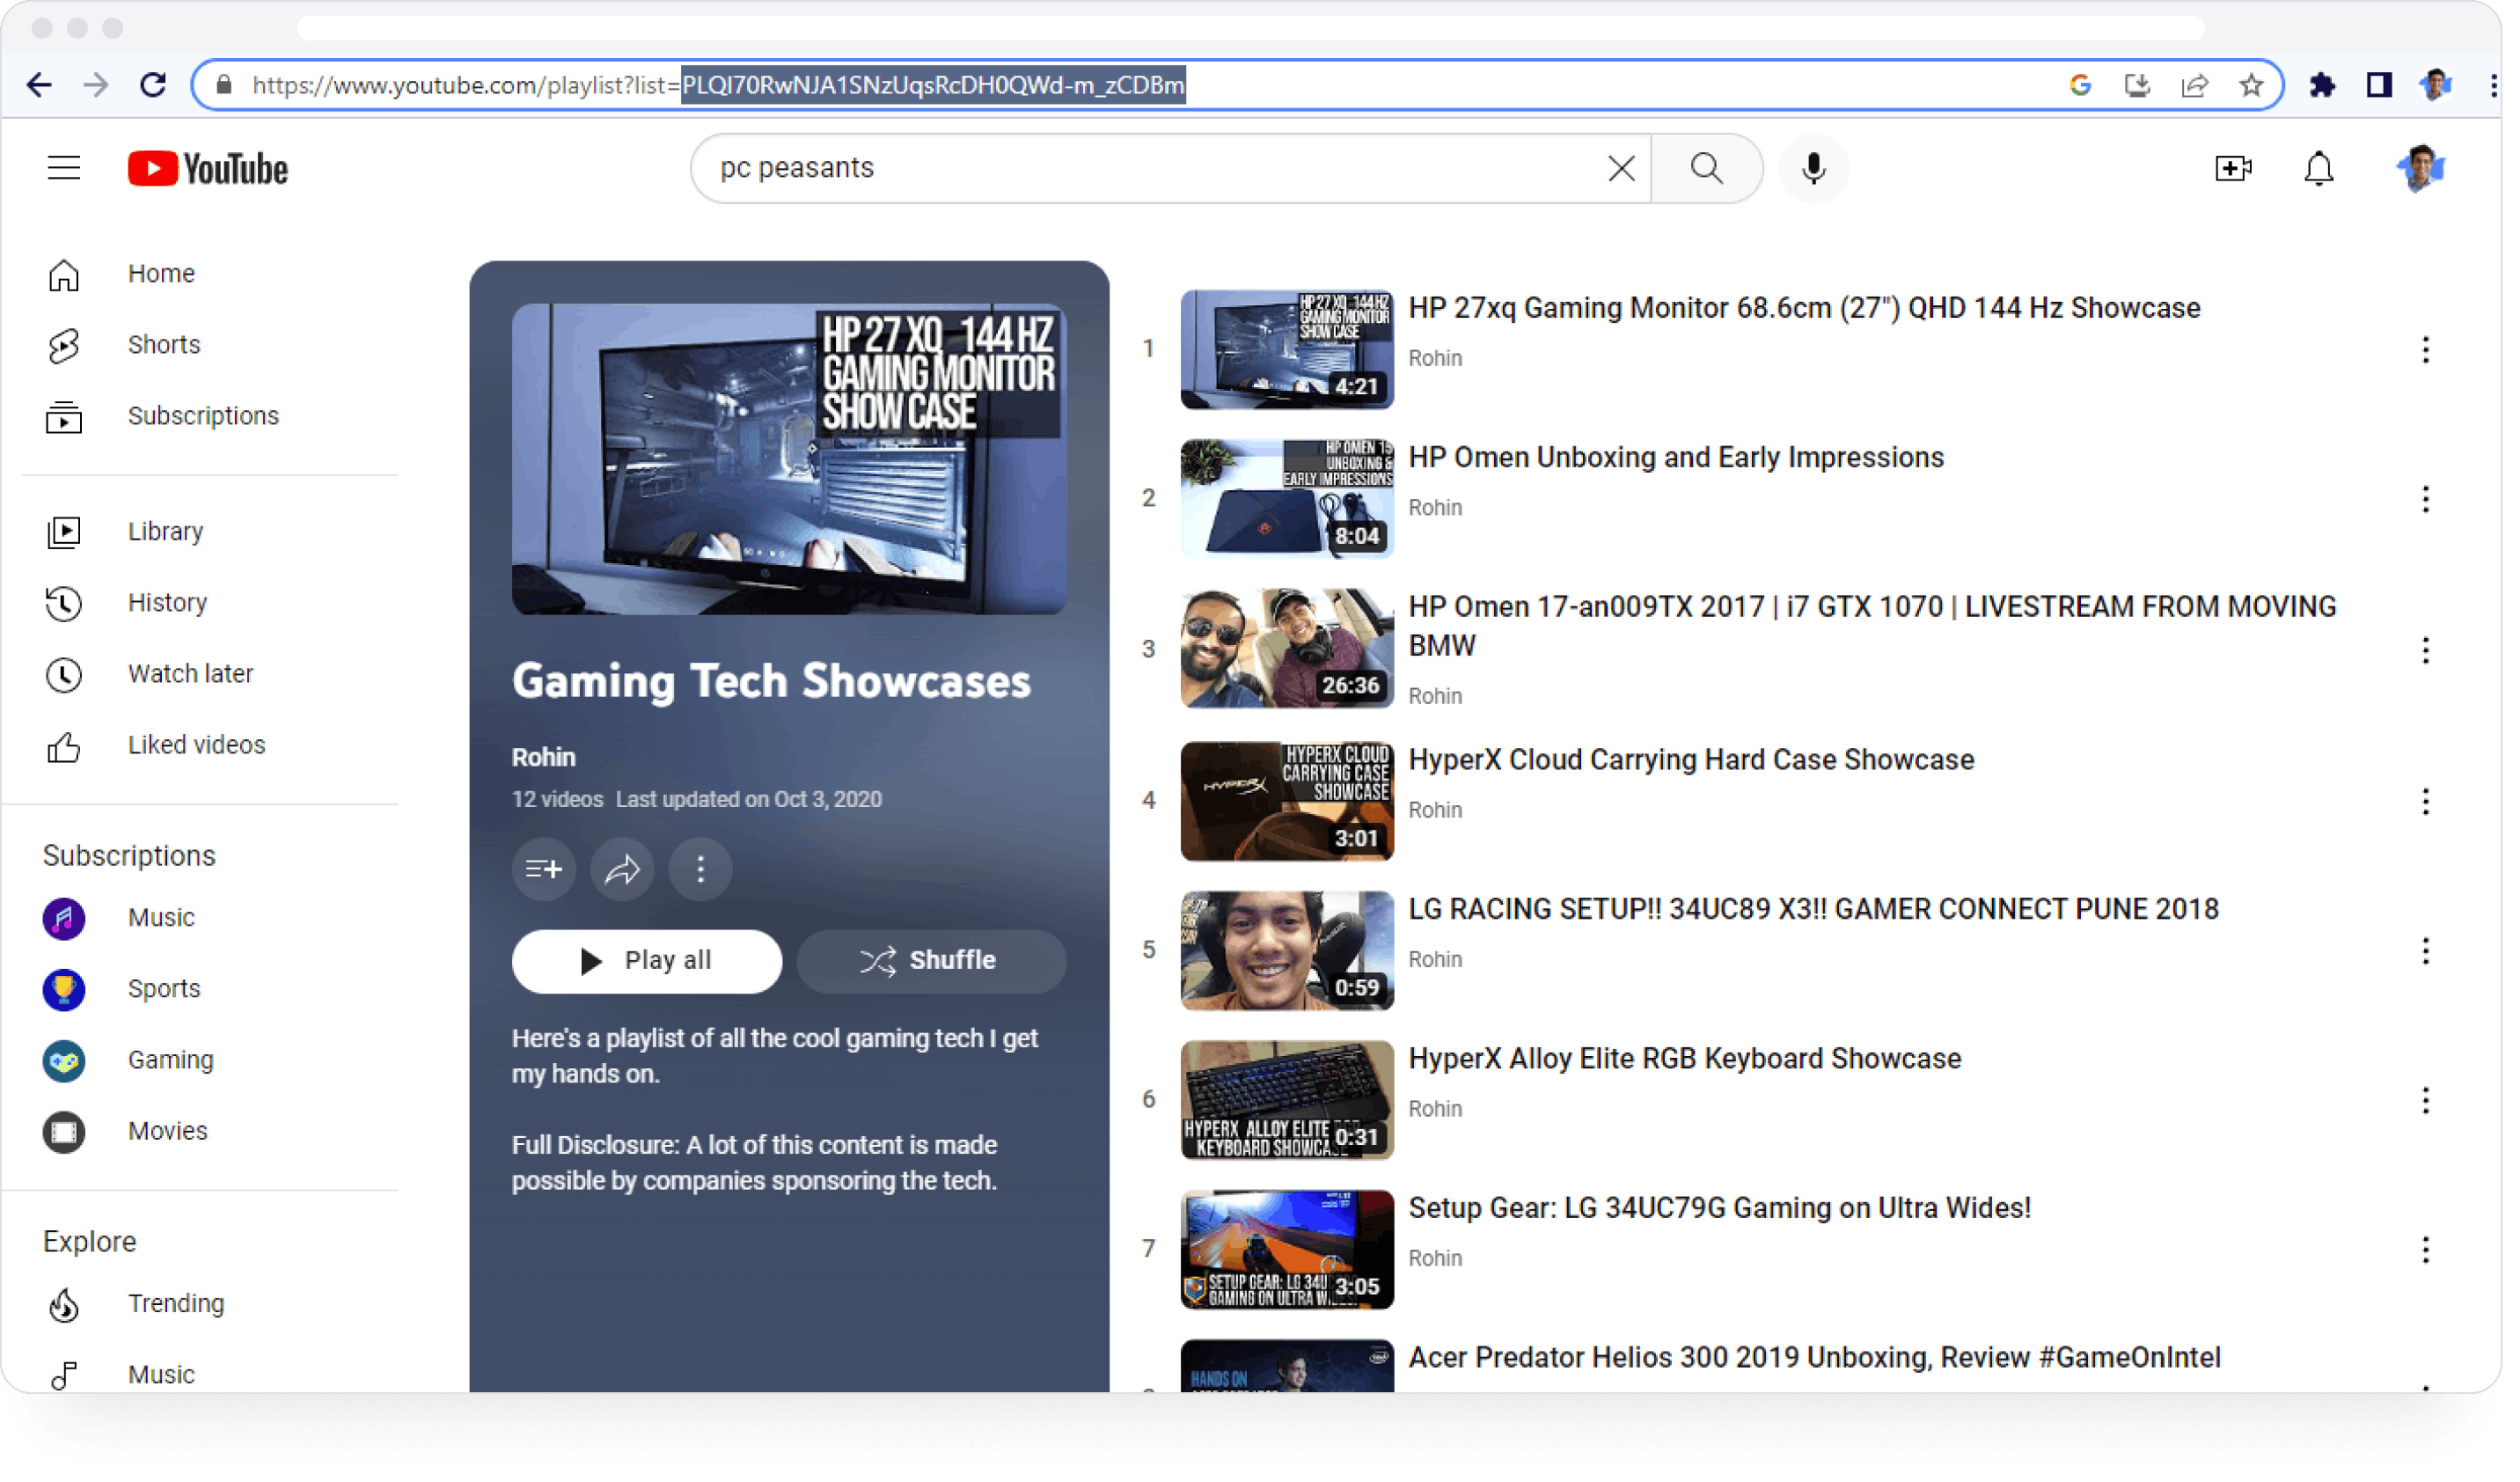Click the History icon in sidebar
The width and height of the screenshot is (2520, 1482).
63,602
